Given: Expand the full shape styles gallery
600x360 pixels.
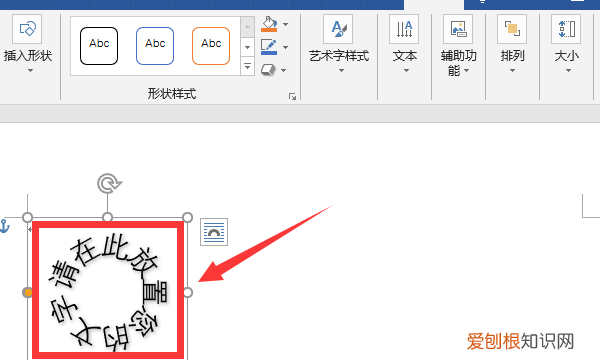Looking at the screenshot, I should pos(248,66).
